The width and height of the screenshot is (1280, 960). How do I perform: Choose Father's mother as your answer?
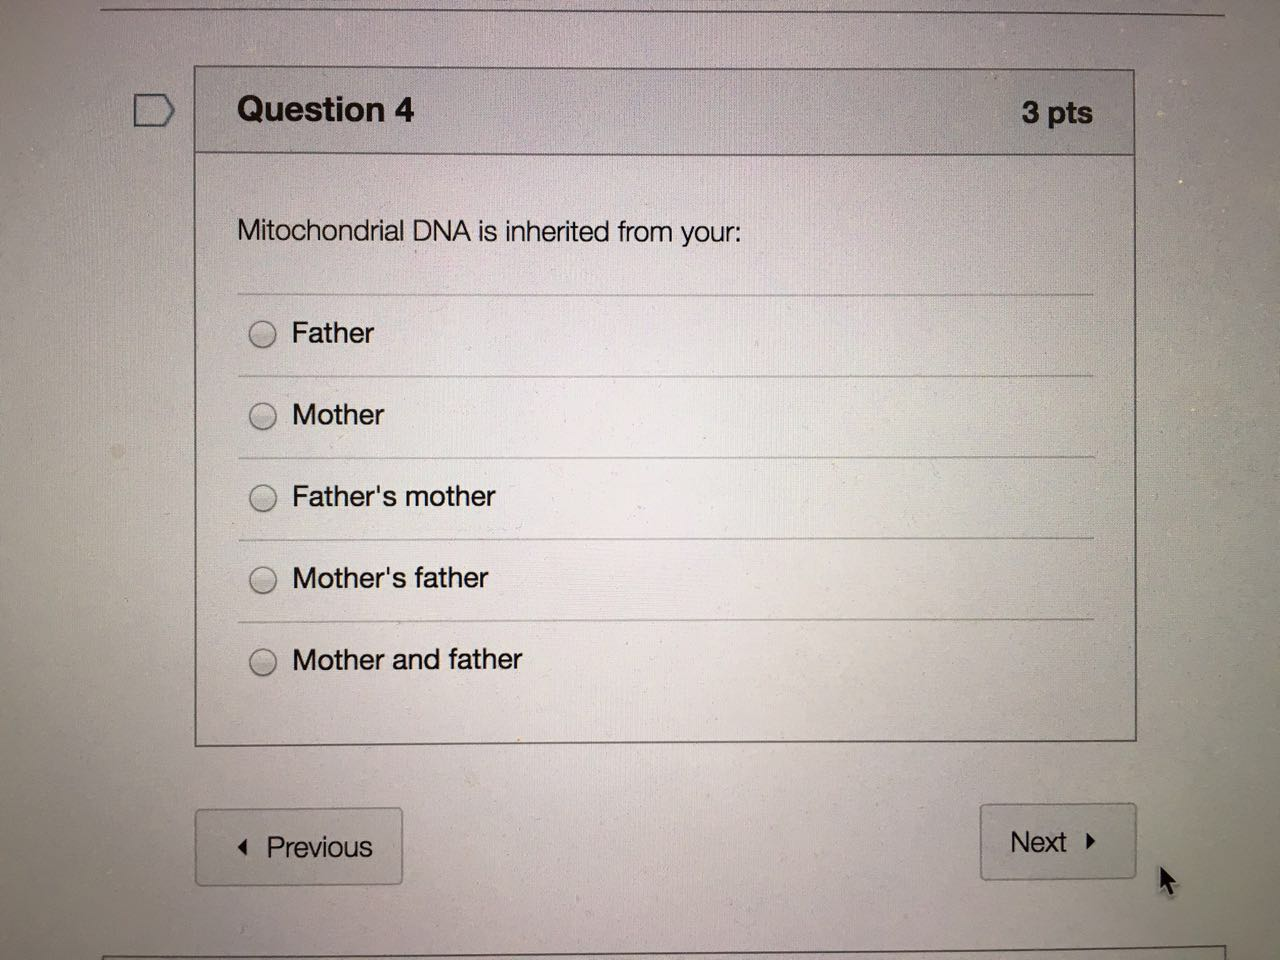tap(263, 498)
